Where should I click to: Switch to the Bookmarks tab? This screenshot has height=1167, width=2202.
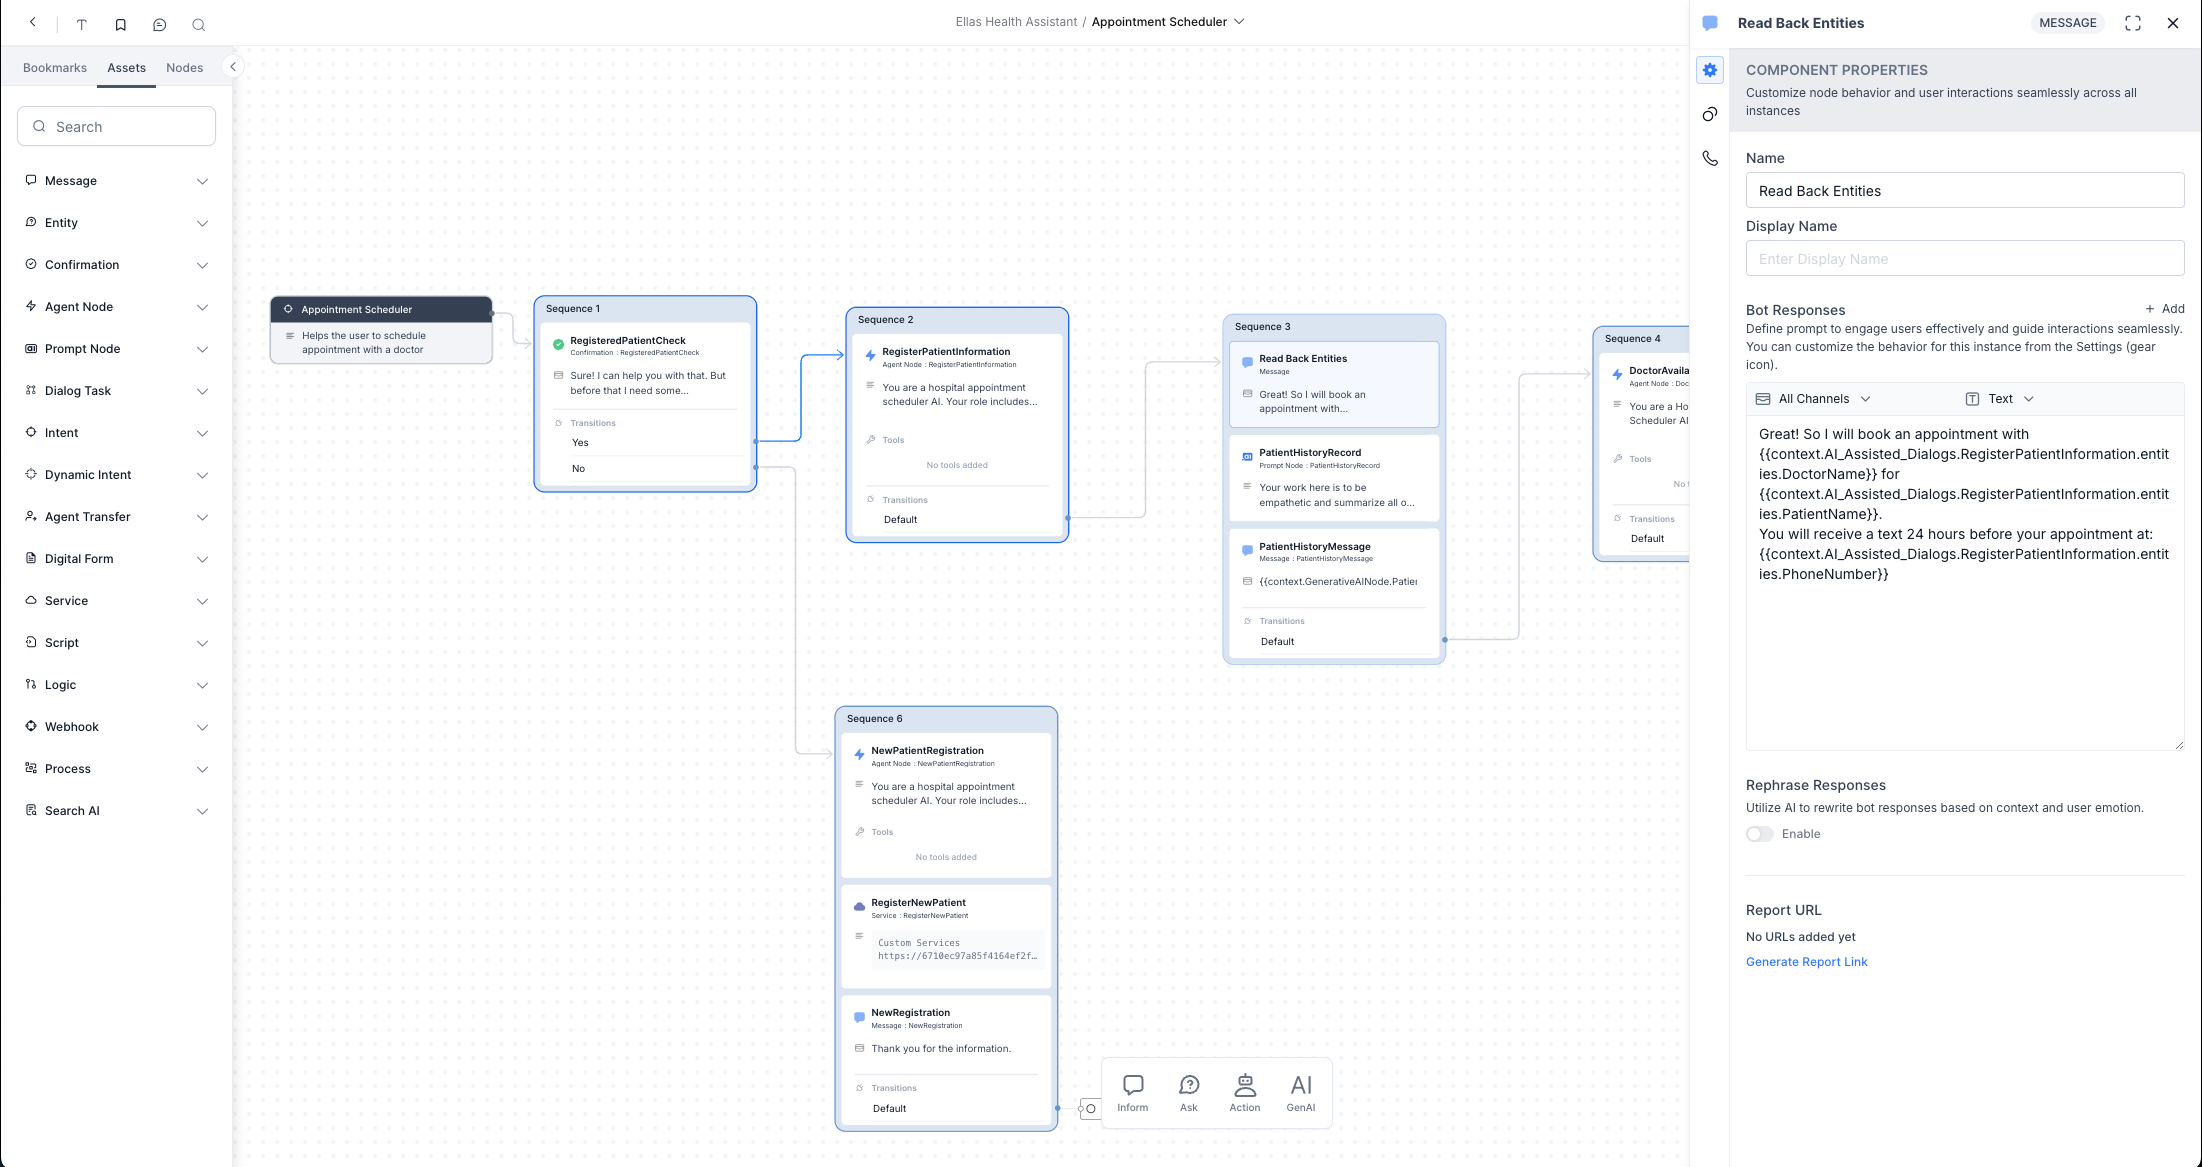pos(55,68)
